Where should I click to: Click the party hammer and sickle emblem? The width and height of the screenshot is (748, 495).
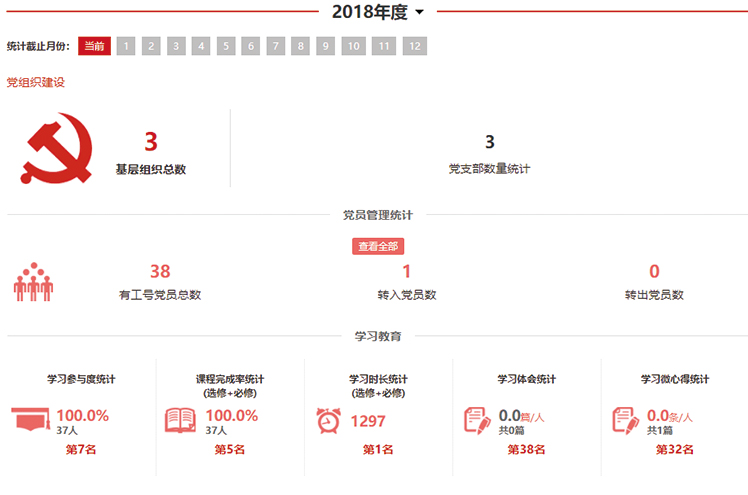pyautogui.click(x=56, y=148)
